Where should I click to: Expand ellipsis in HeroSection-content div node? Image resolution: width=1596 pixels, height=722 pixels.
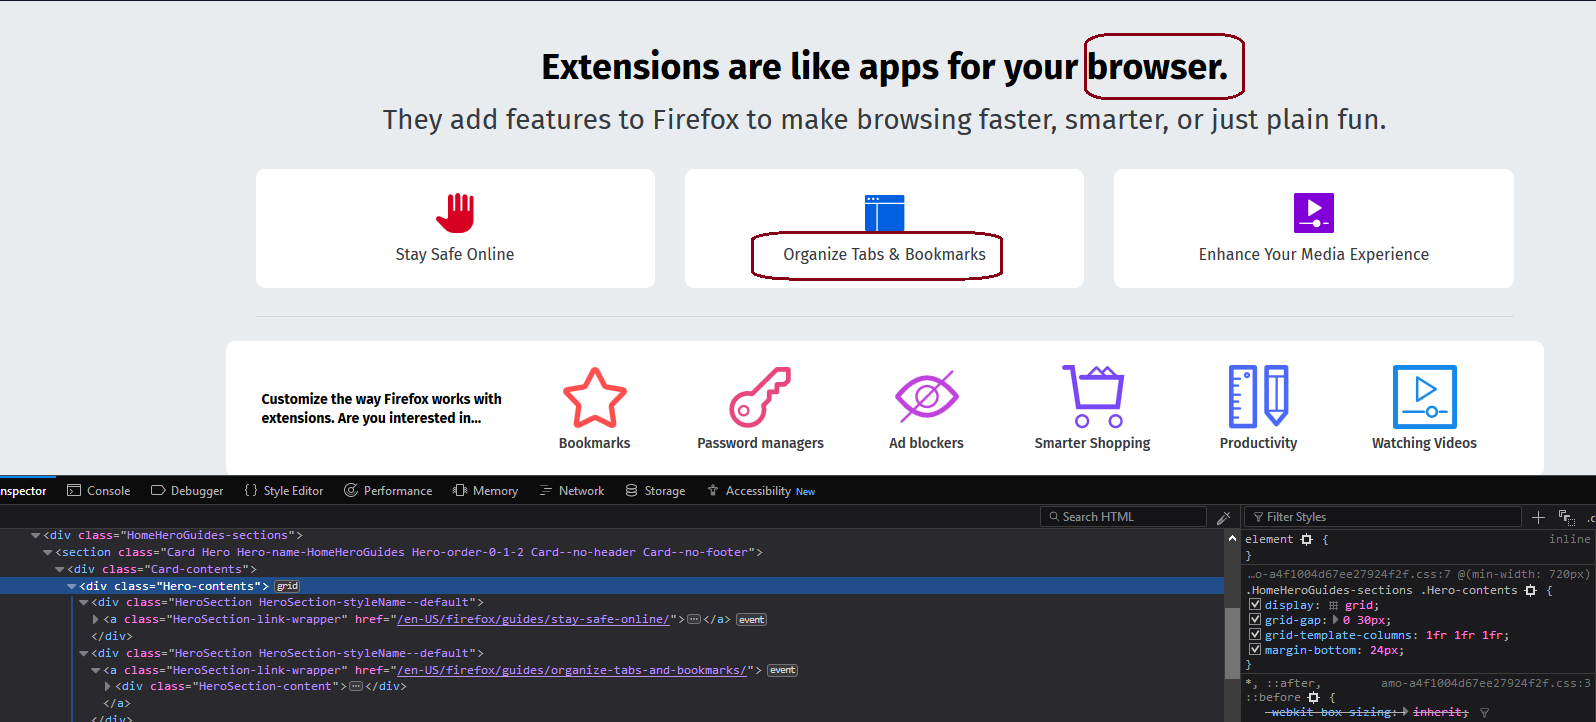pyautogui.click(x=356, y=686)
